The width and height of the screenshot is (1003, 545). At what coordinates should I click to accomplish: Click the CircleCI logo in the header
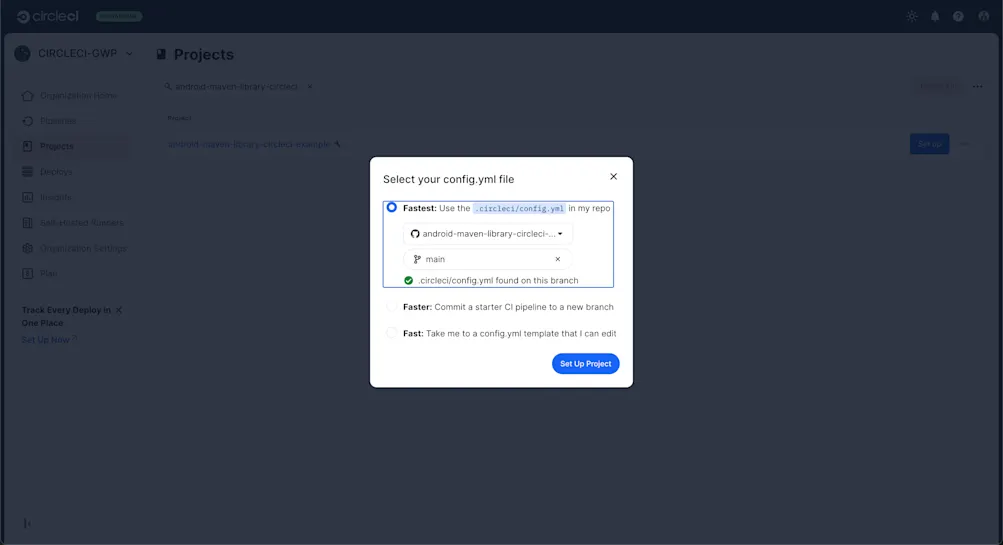[48, 17]
